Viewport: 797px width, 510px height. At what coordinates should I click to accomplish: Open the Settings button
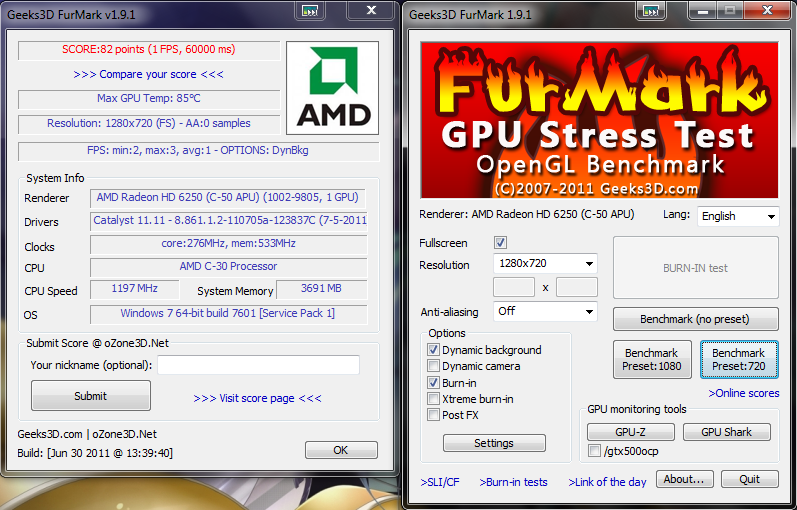coord(494,443)
